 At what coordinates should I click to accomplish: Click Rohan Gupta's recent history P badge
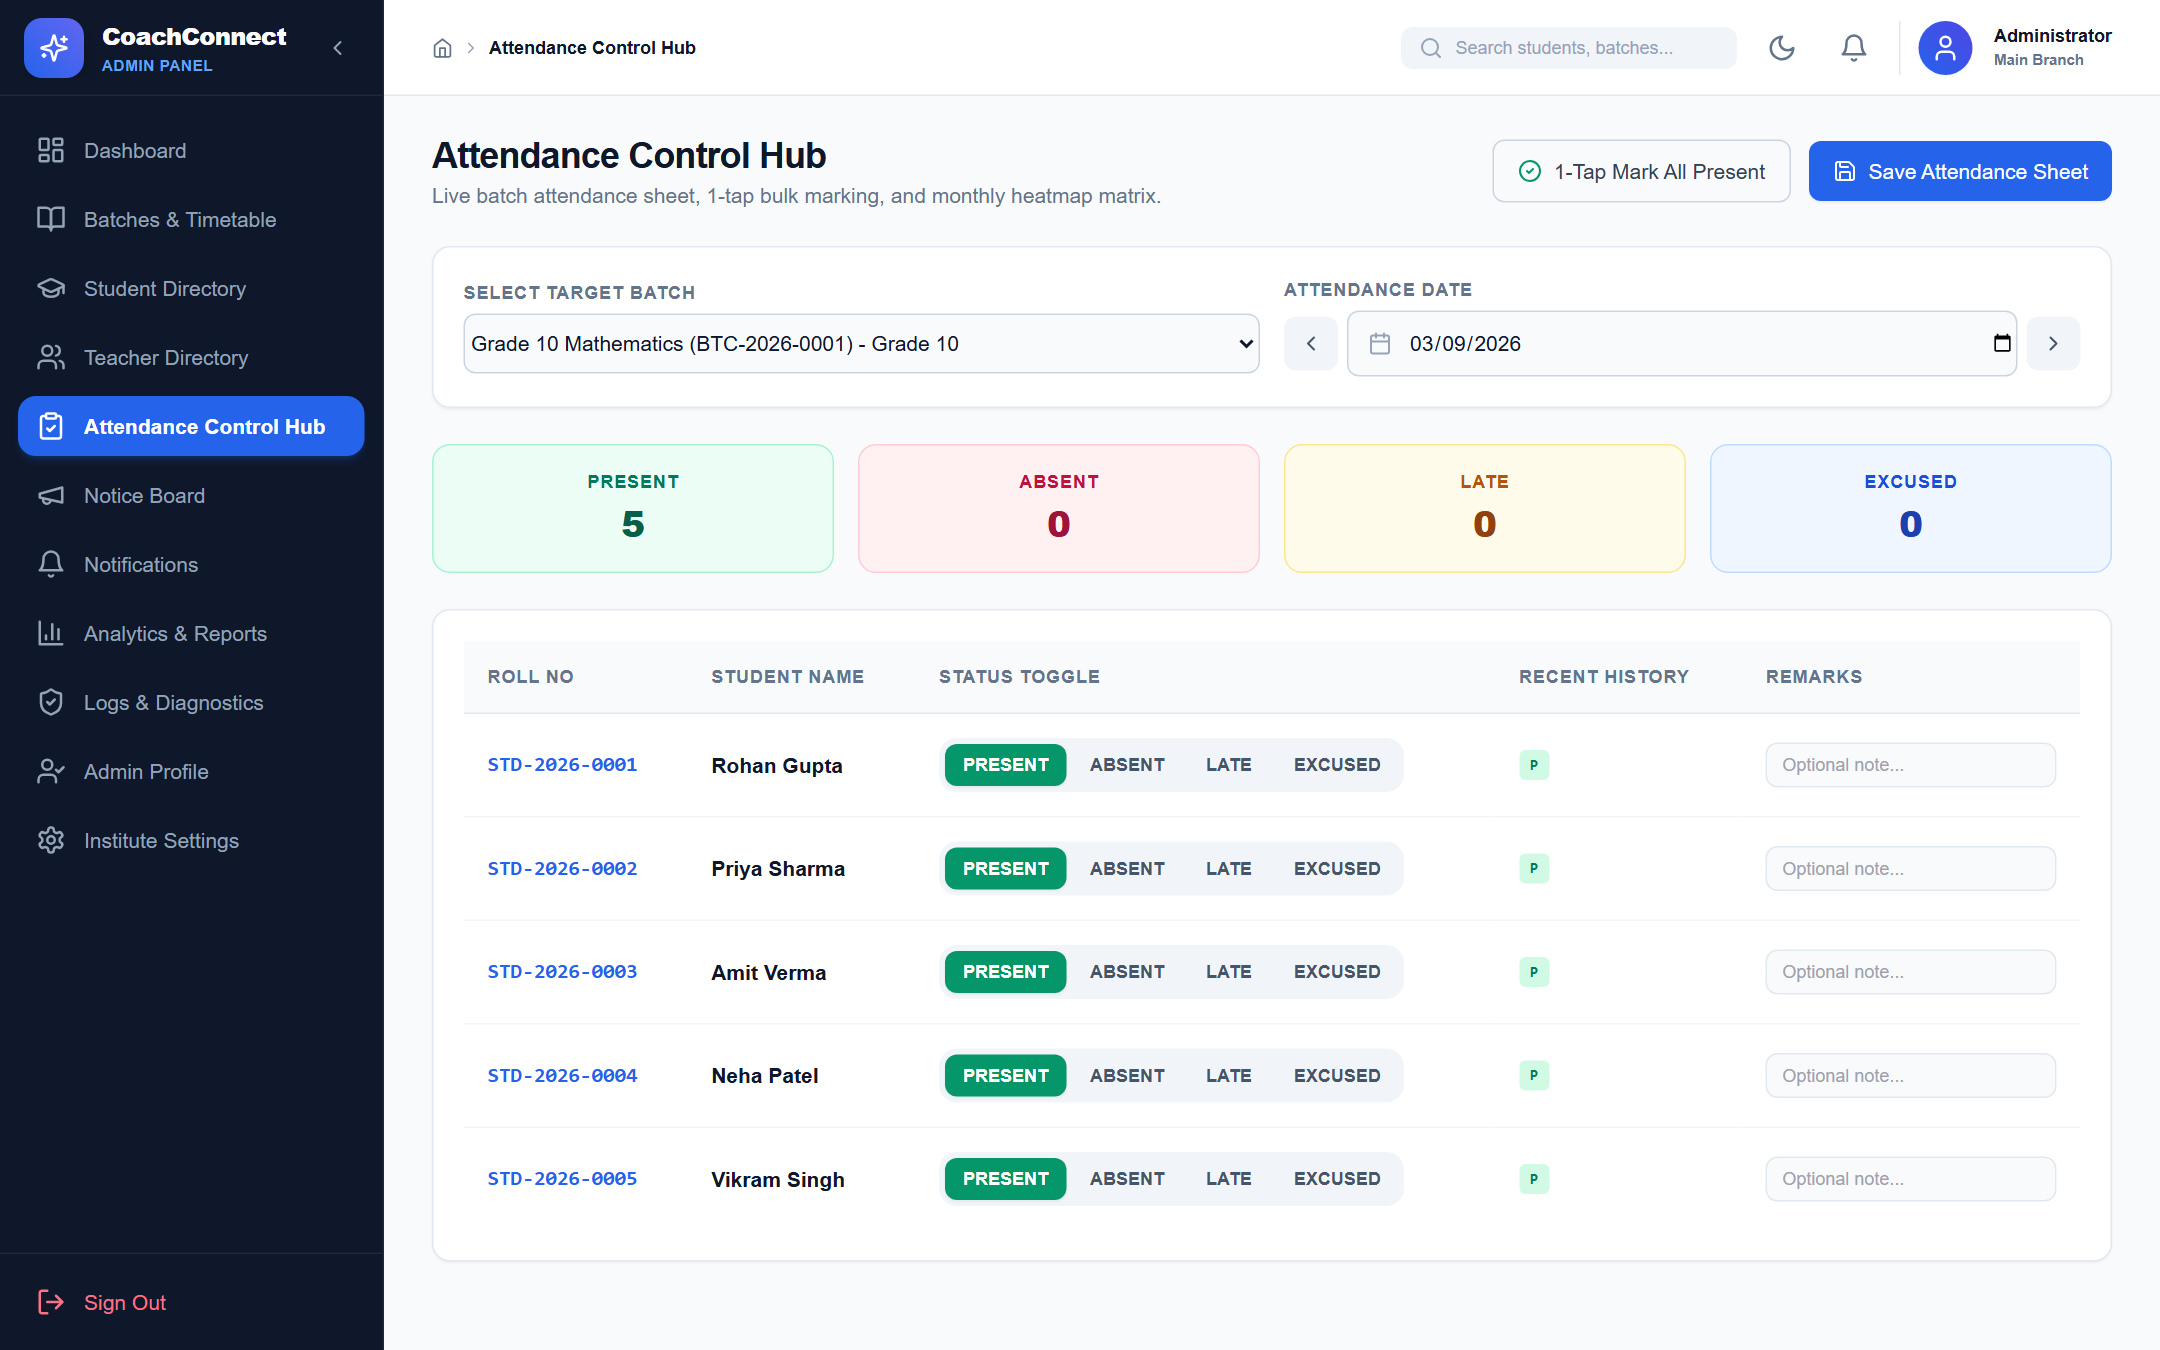pos(1534,765)
